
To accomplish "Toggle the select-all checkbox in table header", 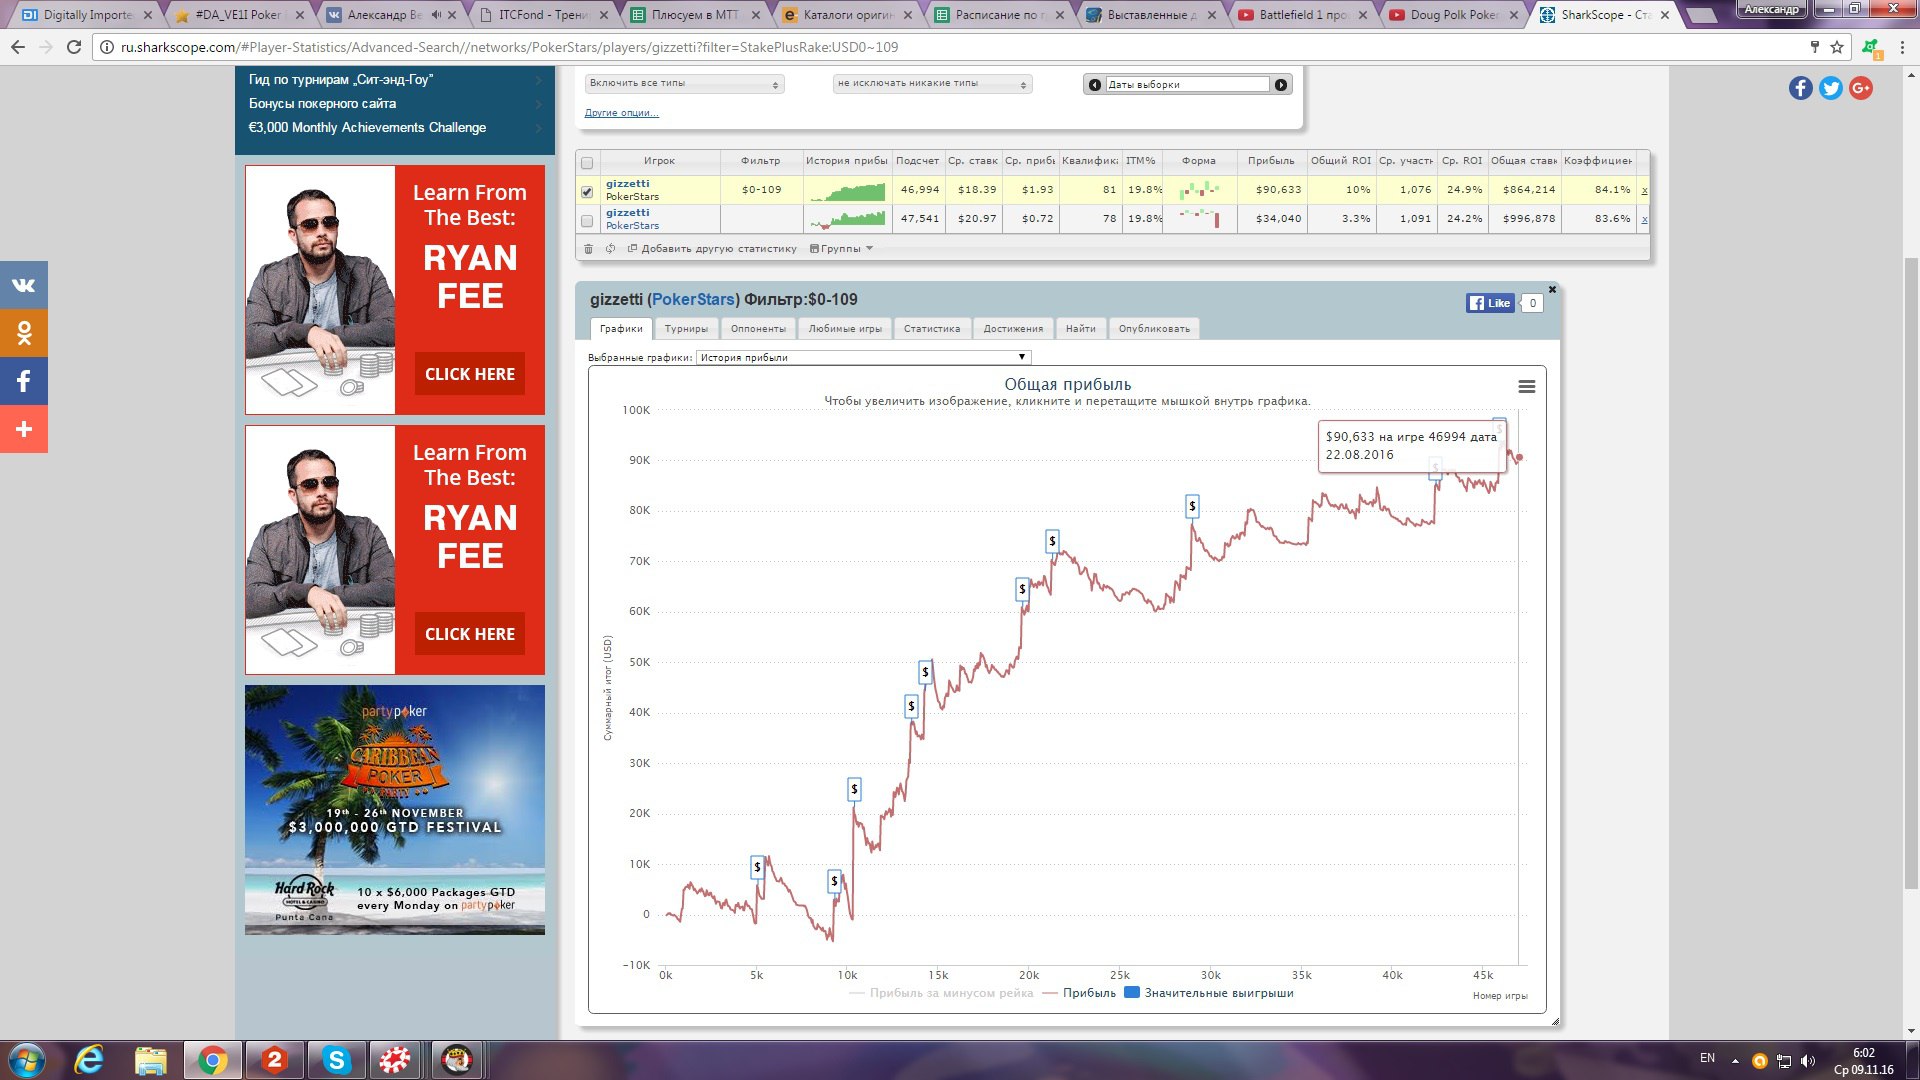I will pos(587,163).
